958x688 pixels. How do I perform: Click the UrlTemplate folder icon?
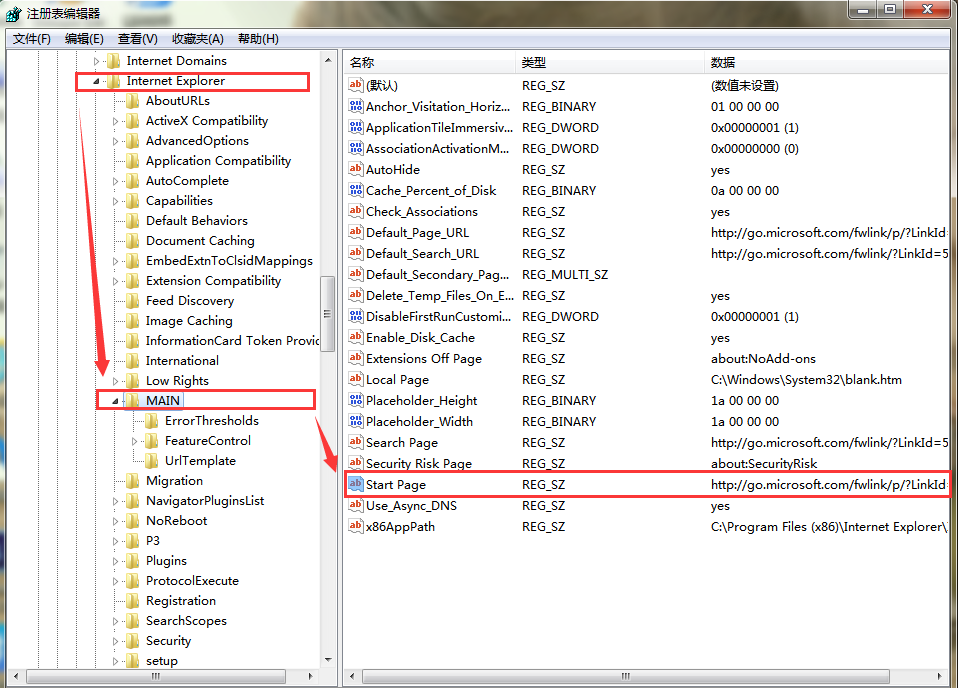(x=152, y=461)
